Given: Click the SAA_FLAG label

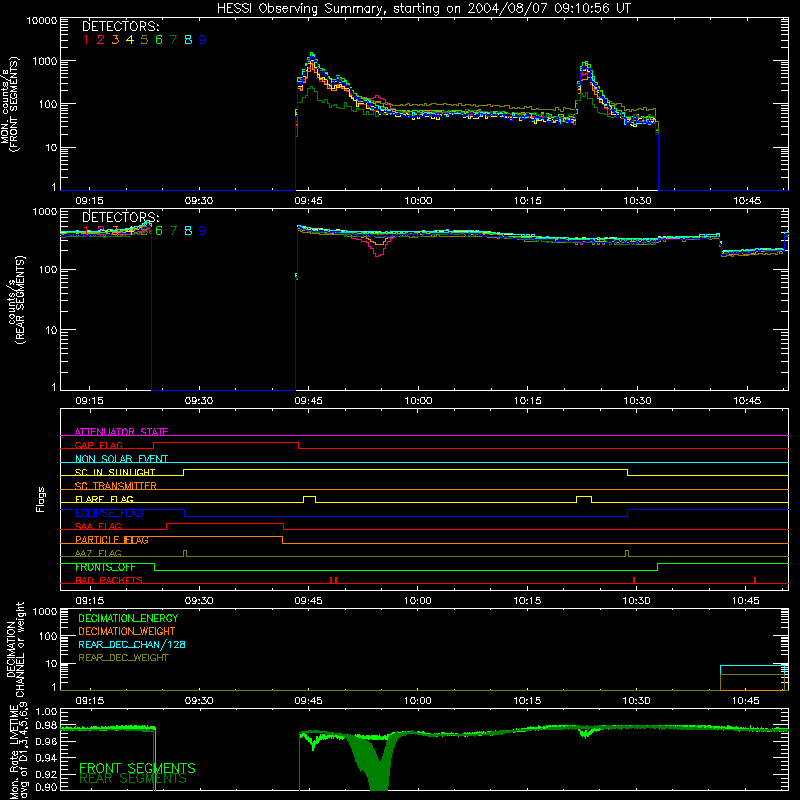Looking at the screenshot, I should click(x=98, y=526).
